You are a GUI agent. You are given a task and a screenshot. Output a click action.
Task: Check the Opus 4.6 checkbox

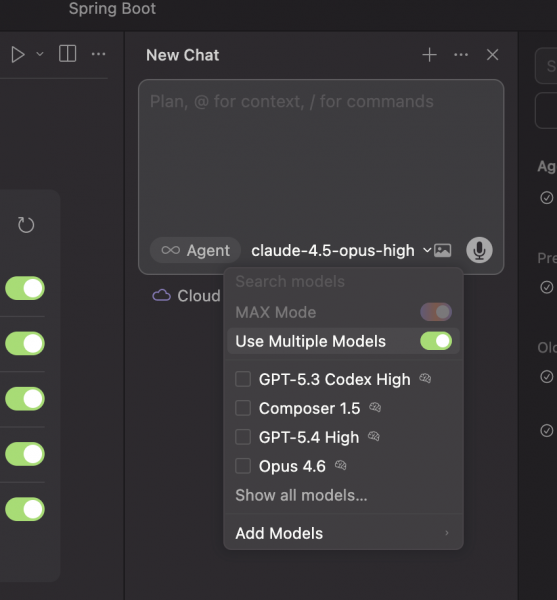pyautogui.click(x=243, y=466)
